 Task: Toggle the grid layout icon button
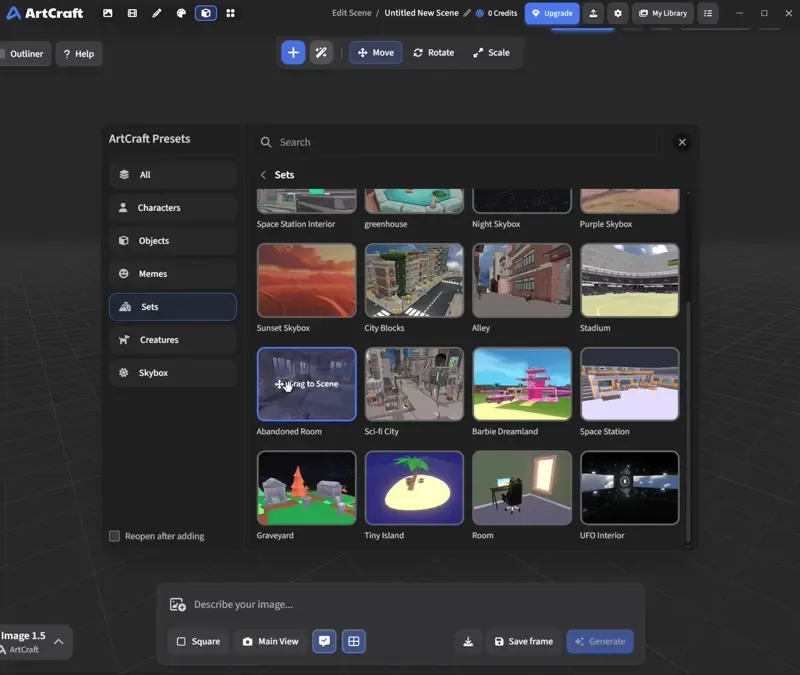[x=354, y=641]
